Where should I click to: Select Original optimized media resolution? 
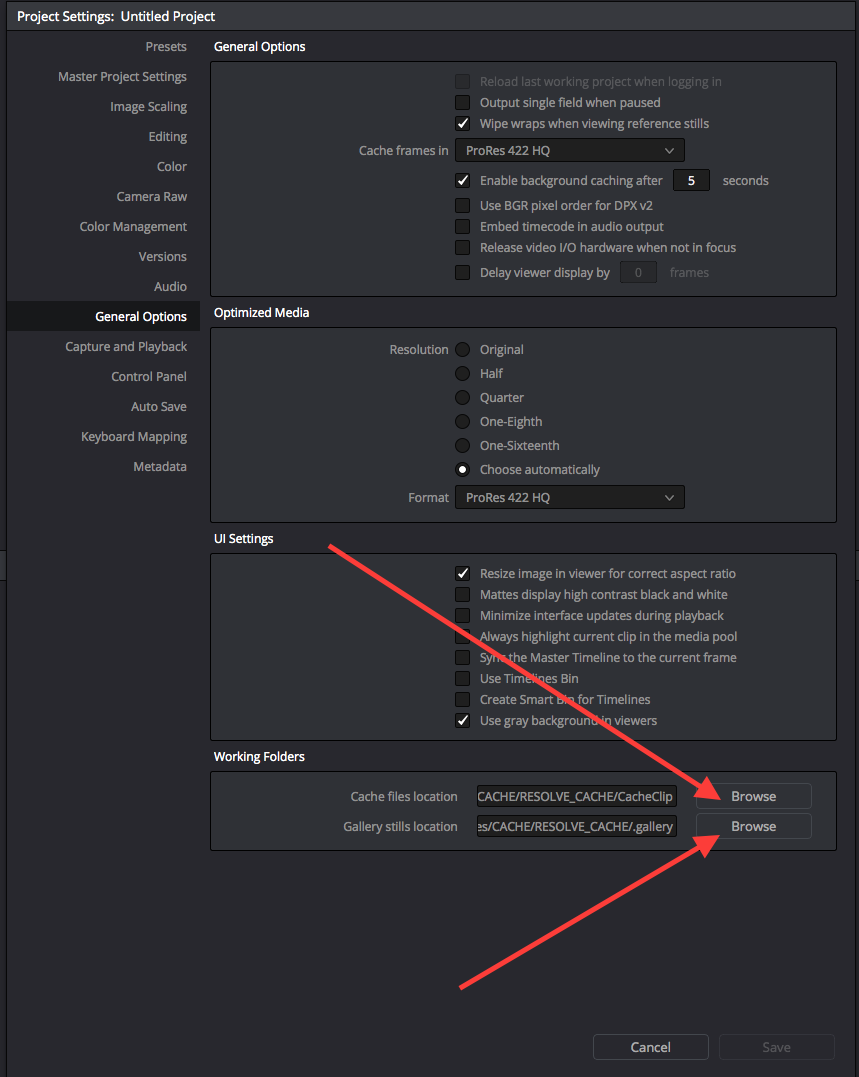click(x=463, y=350)
